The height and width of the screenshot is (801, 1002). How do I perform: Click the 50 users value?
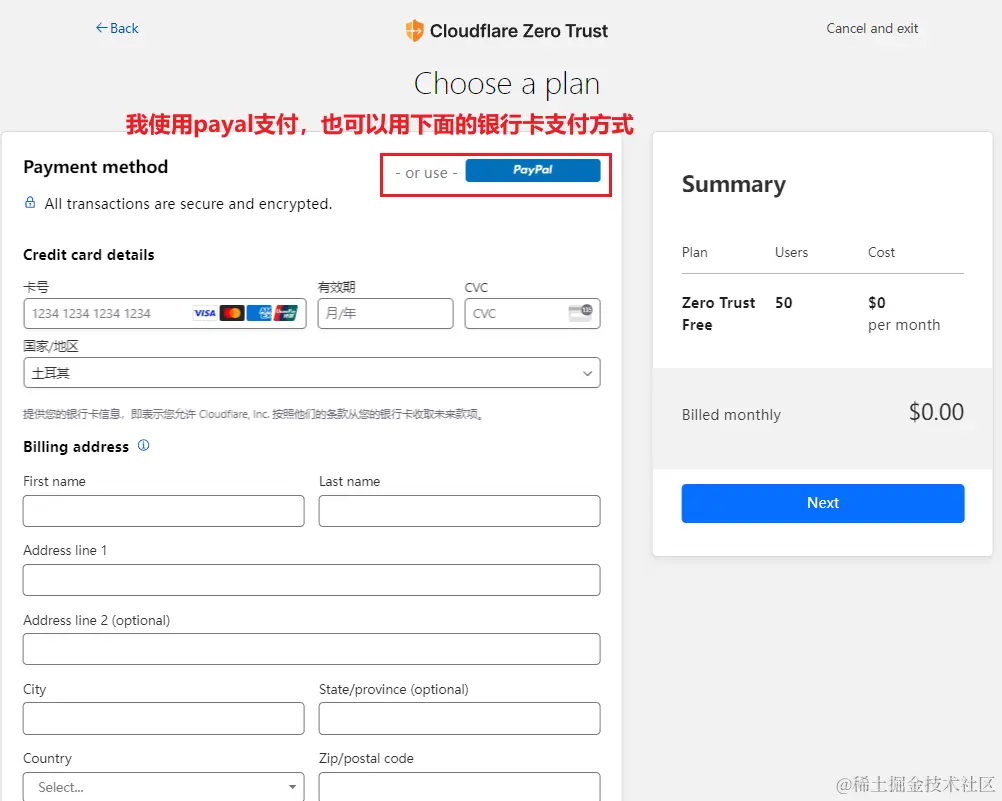783,303
